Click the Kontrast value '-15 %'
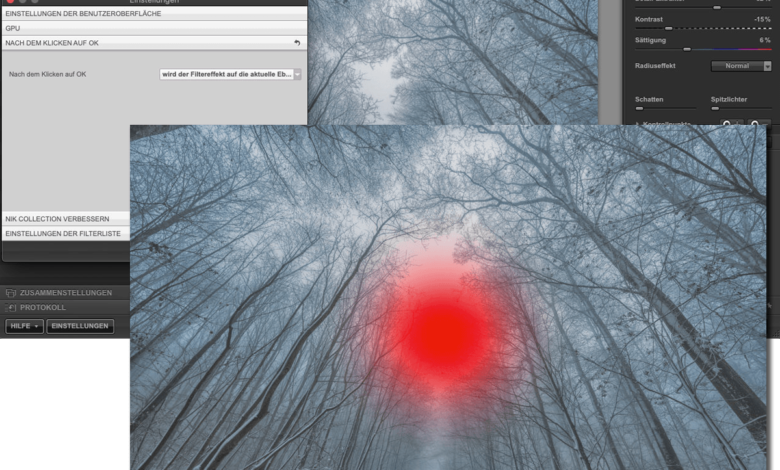The height and width of the screenshot is (470, 780). tap(762, 19)
